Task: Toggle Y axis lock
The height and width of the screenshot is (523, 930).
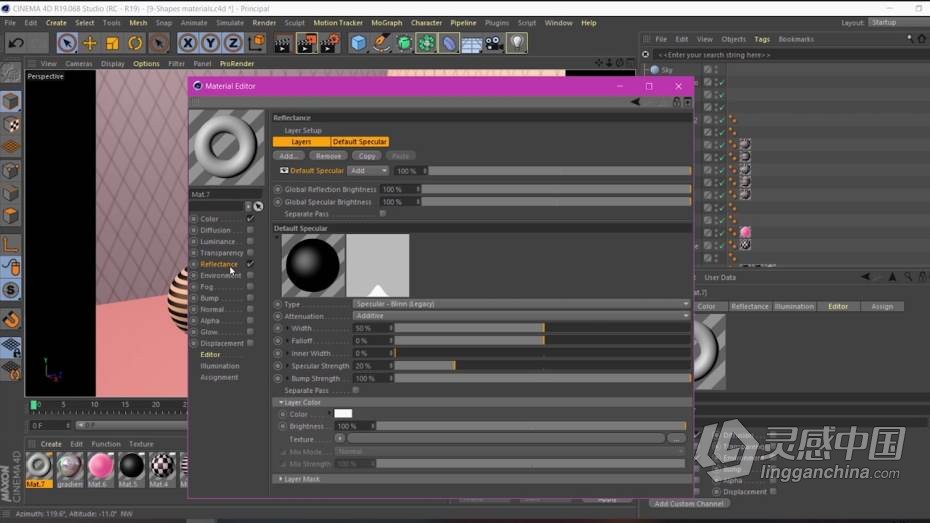Action: pos(210,43)
